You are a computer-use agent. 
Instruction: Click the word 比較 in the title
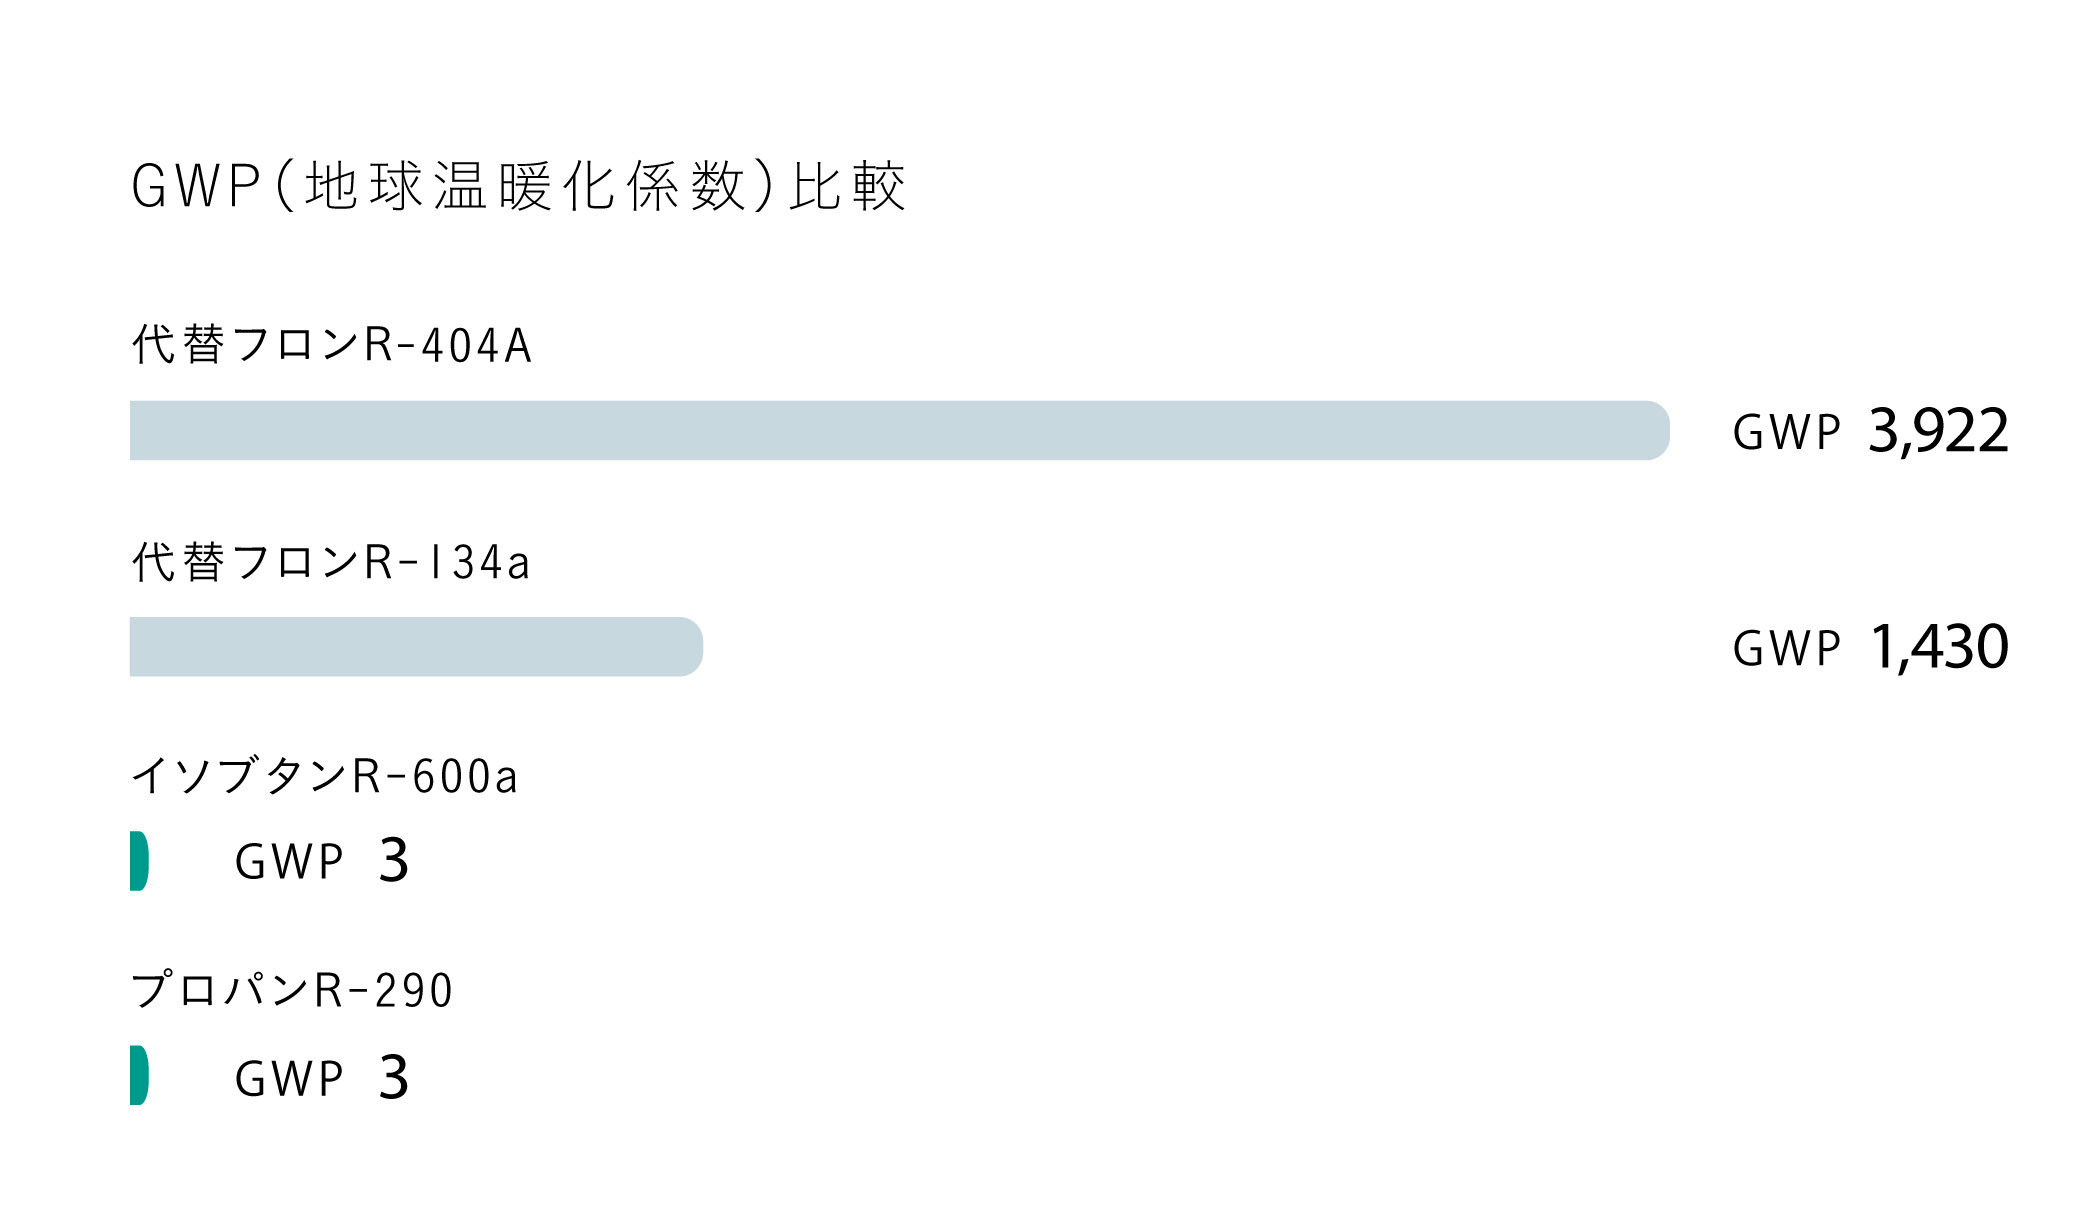tap(847, 186)
